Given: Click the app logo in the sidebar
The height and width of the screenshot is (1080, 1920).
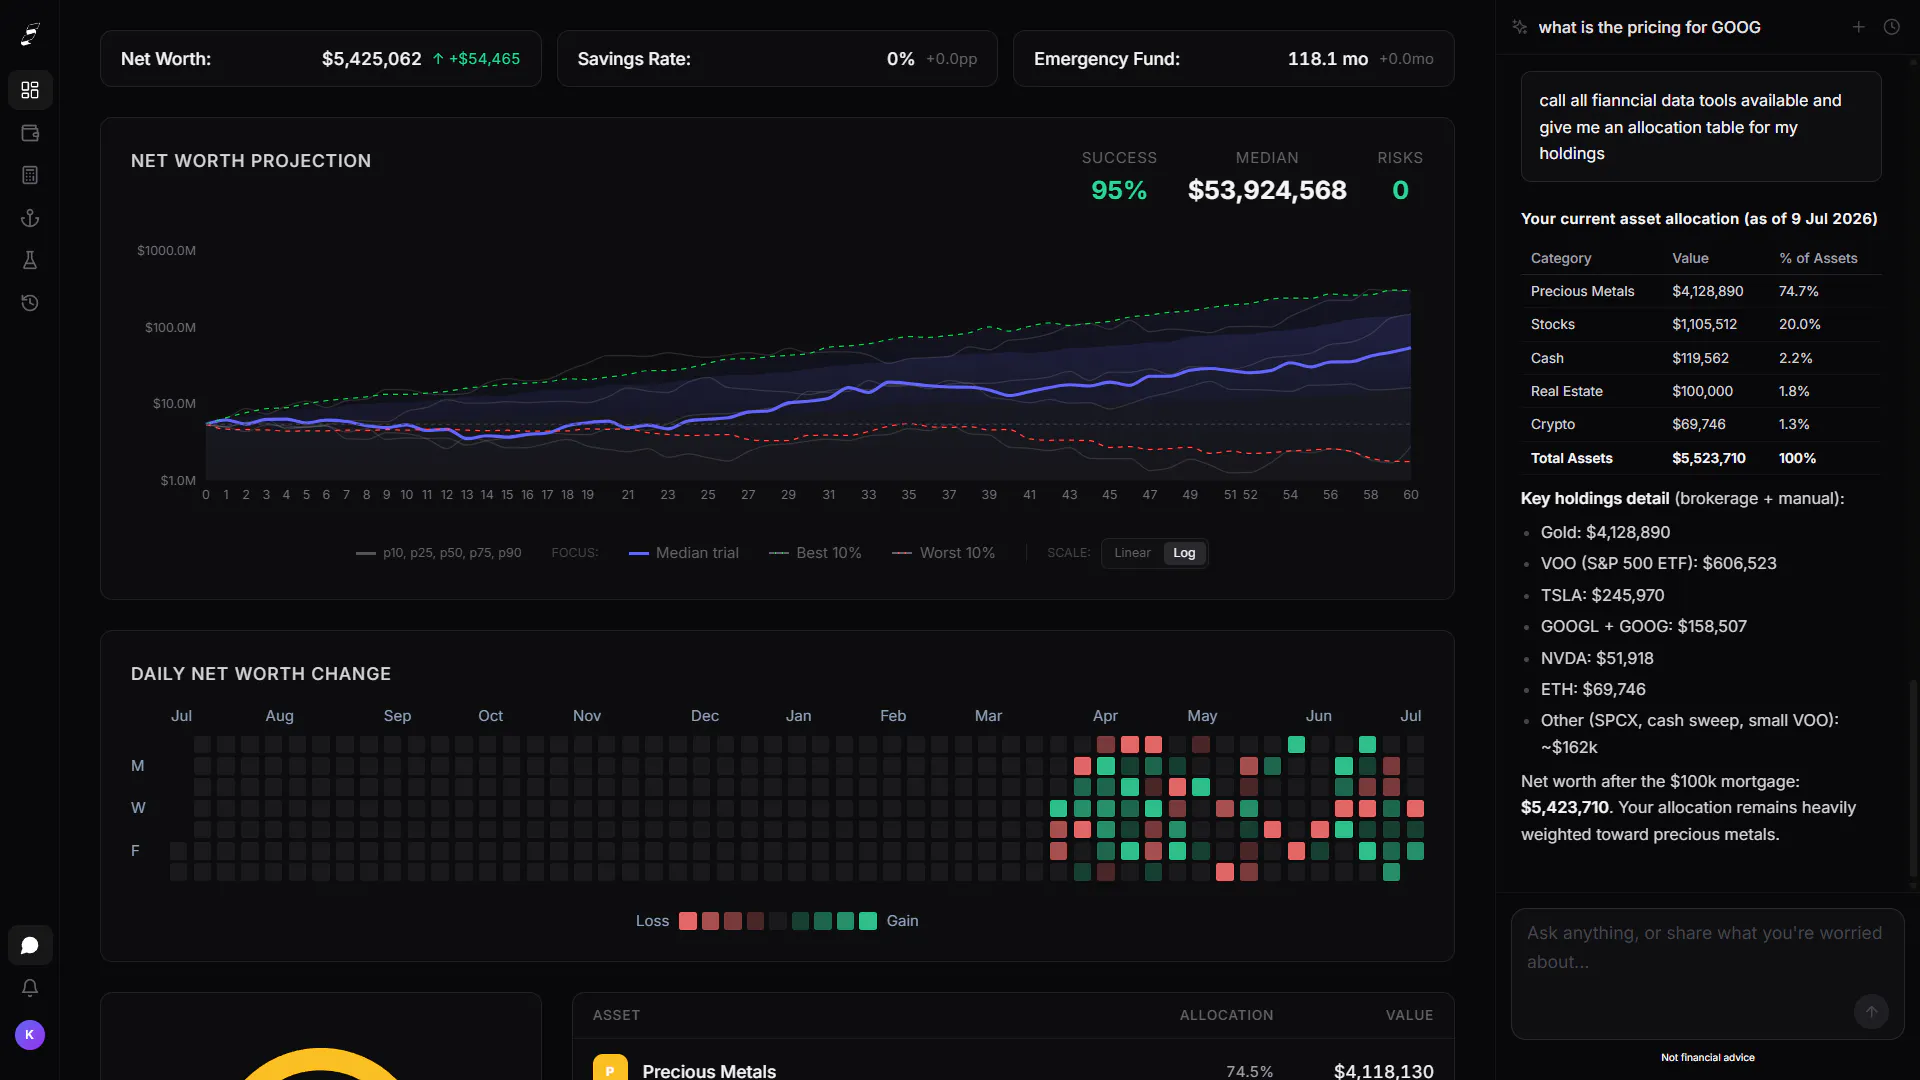Looking at the screenshot, I should [x=30, y=35].
